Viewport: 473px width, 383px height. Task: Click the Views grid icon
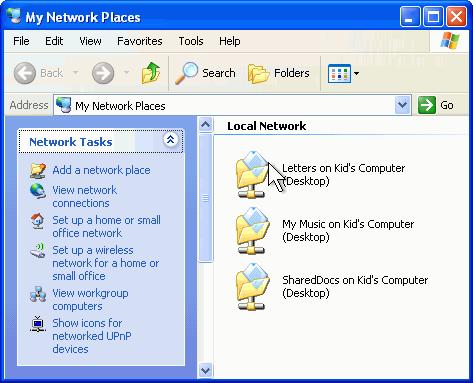pyautogui.click(x=339, y=73)
